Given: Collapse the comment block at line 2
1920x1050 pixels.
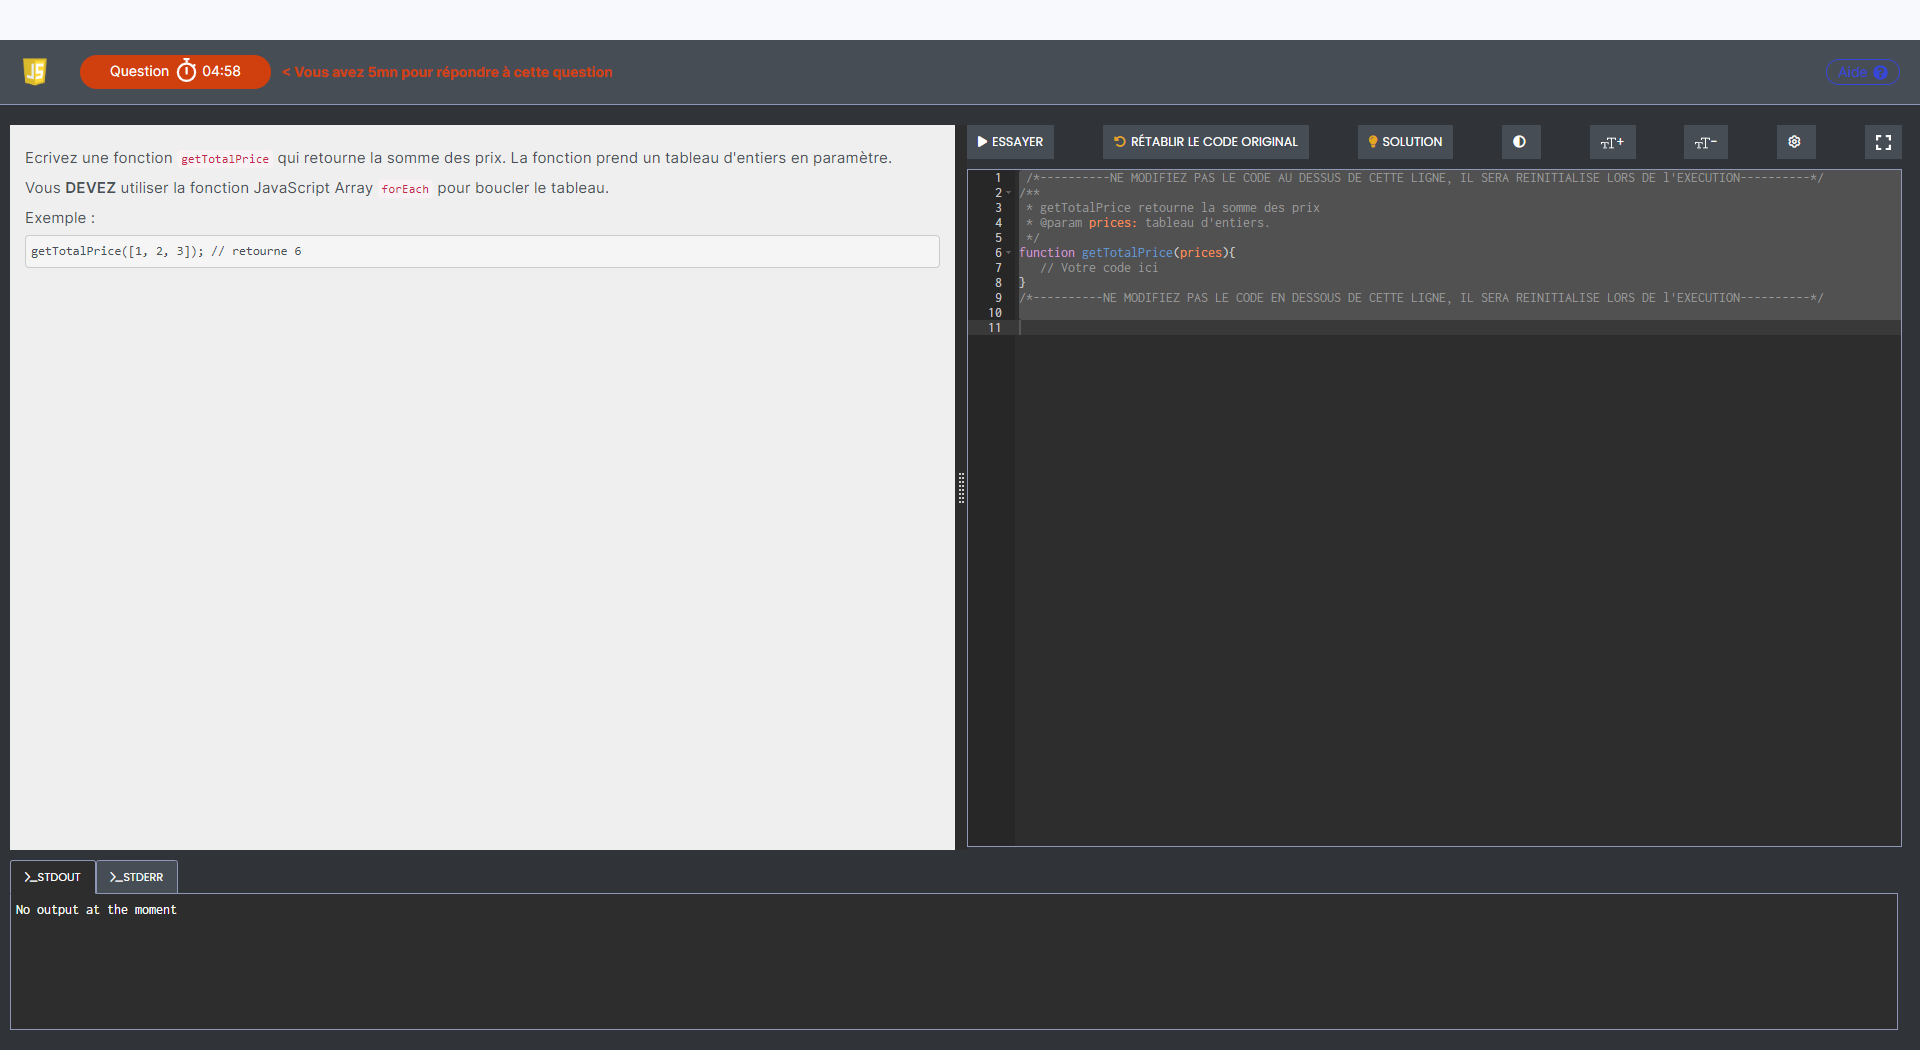Looking at the screenshot, I should (1009, 193).
